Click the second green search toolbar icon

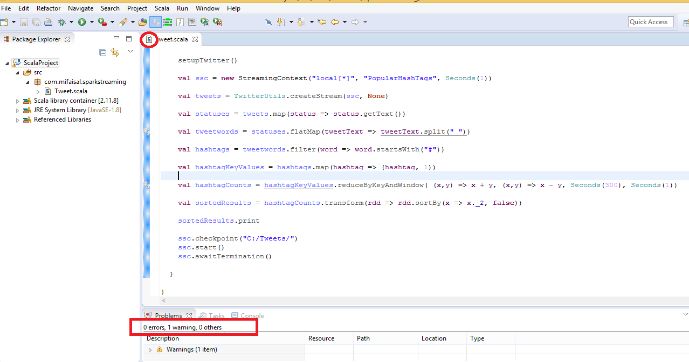tap(218, 22)
